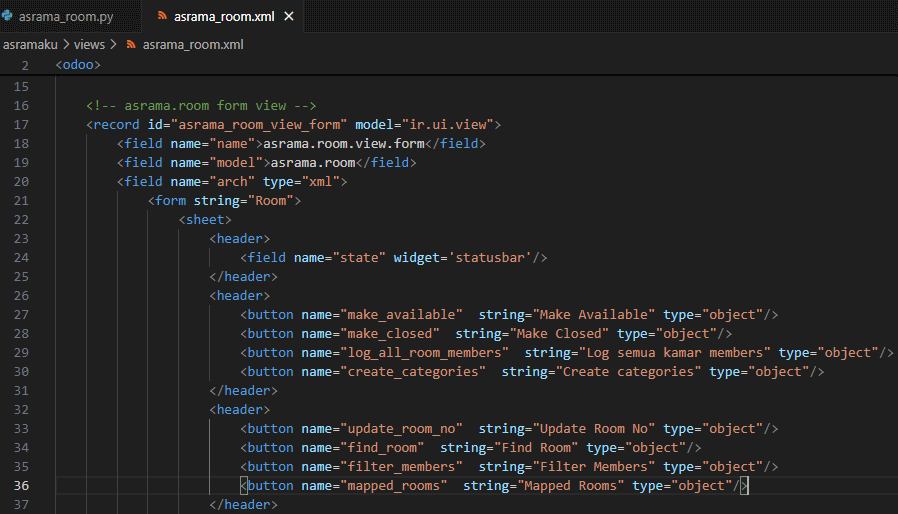The image size is (898, 514).
Task: Click the model 'ir.ui.view' attribute value
Action: click(x=448, y=124)
